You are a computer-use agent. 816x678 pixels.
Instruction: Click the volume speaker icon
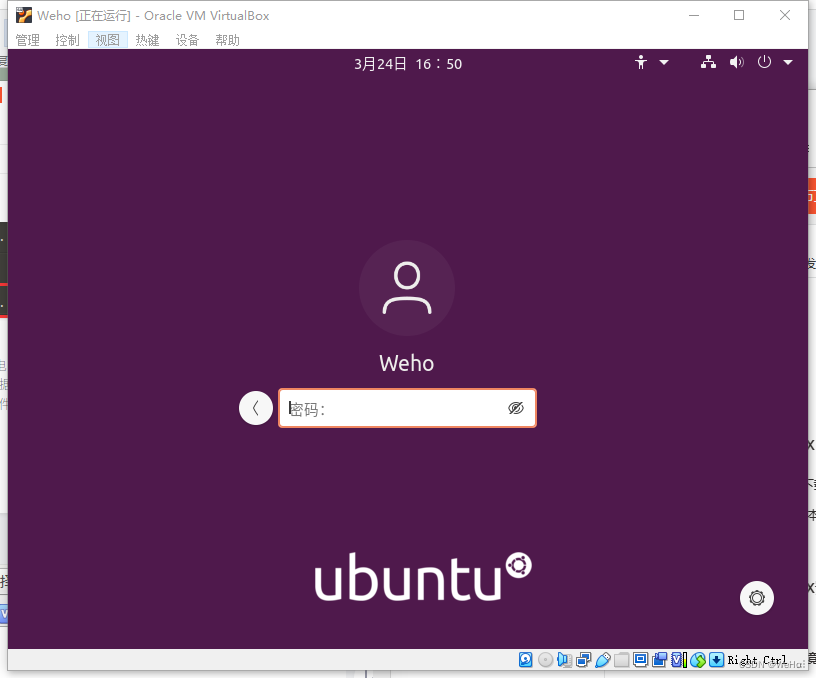coord(736,62)
